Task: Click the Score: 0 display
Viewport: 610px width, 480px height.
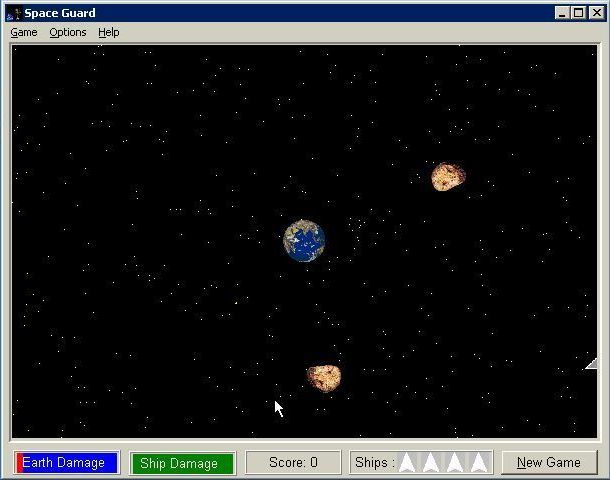Action: pos(293,462)
